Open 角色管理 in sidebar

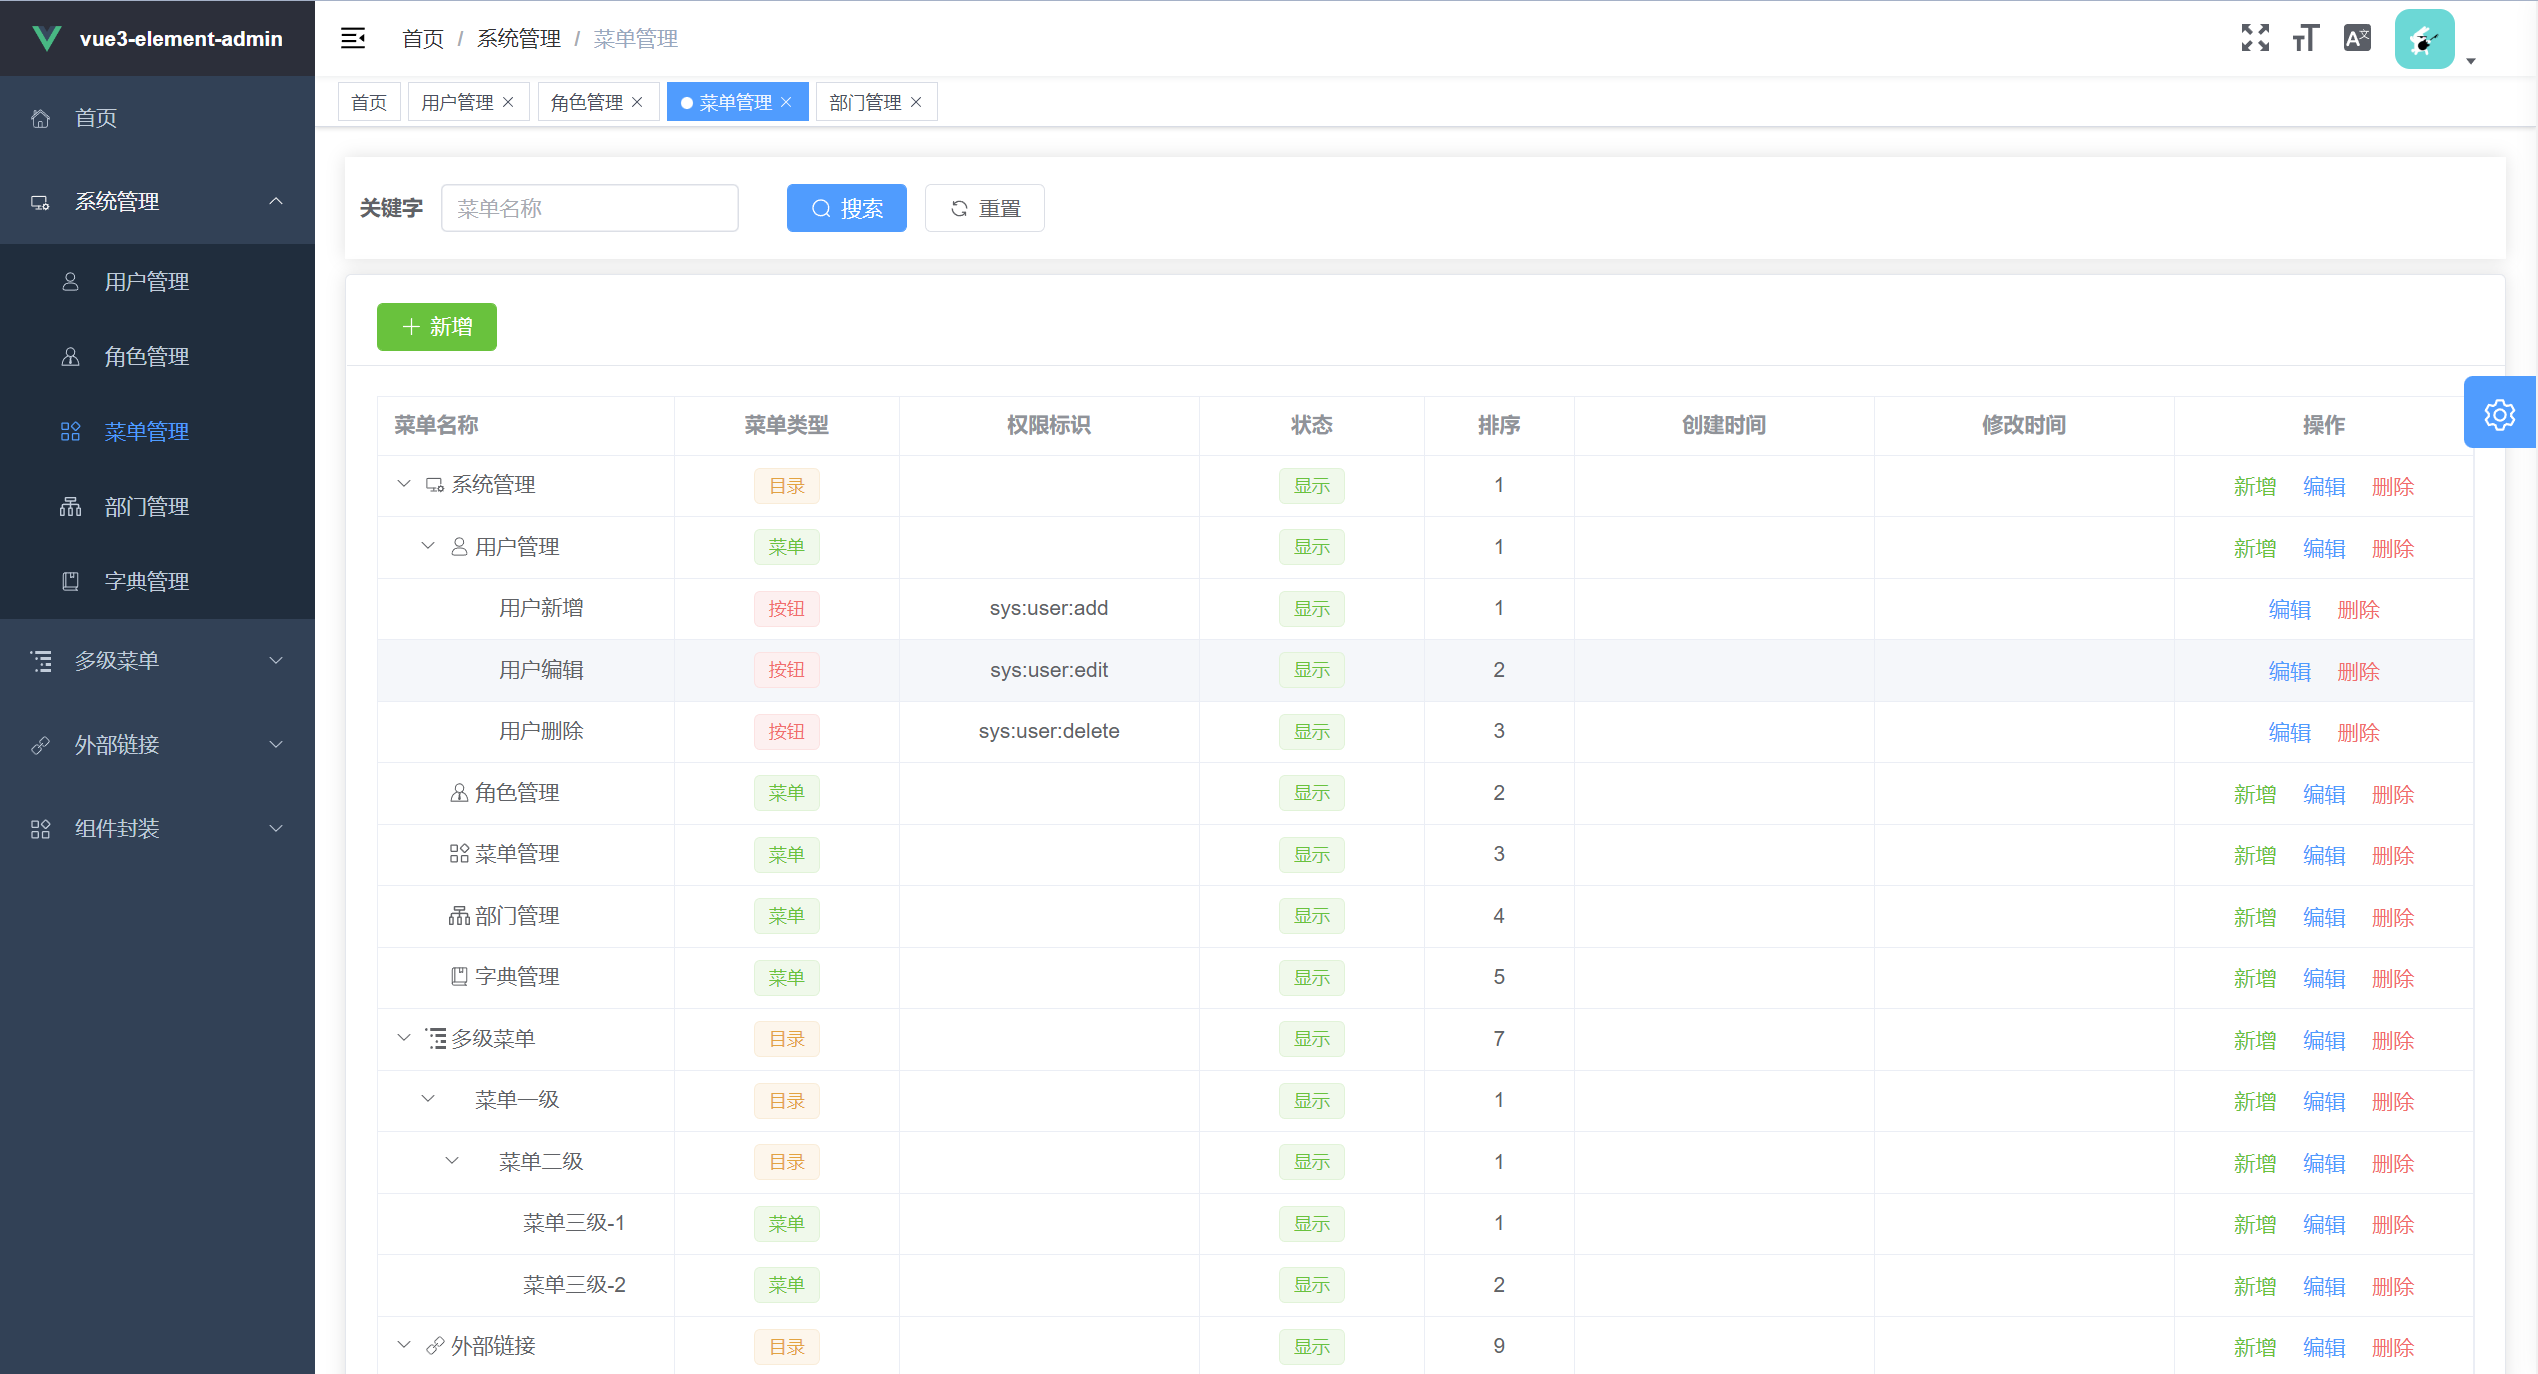point(157,357)
